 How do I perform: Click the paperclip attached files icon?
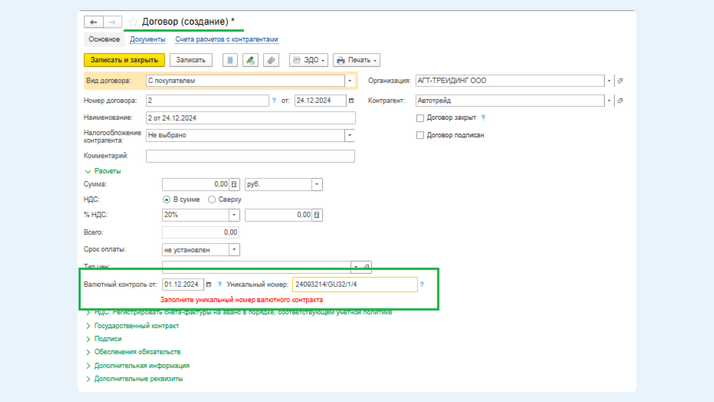coord(271,60)
